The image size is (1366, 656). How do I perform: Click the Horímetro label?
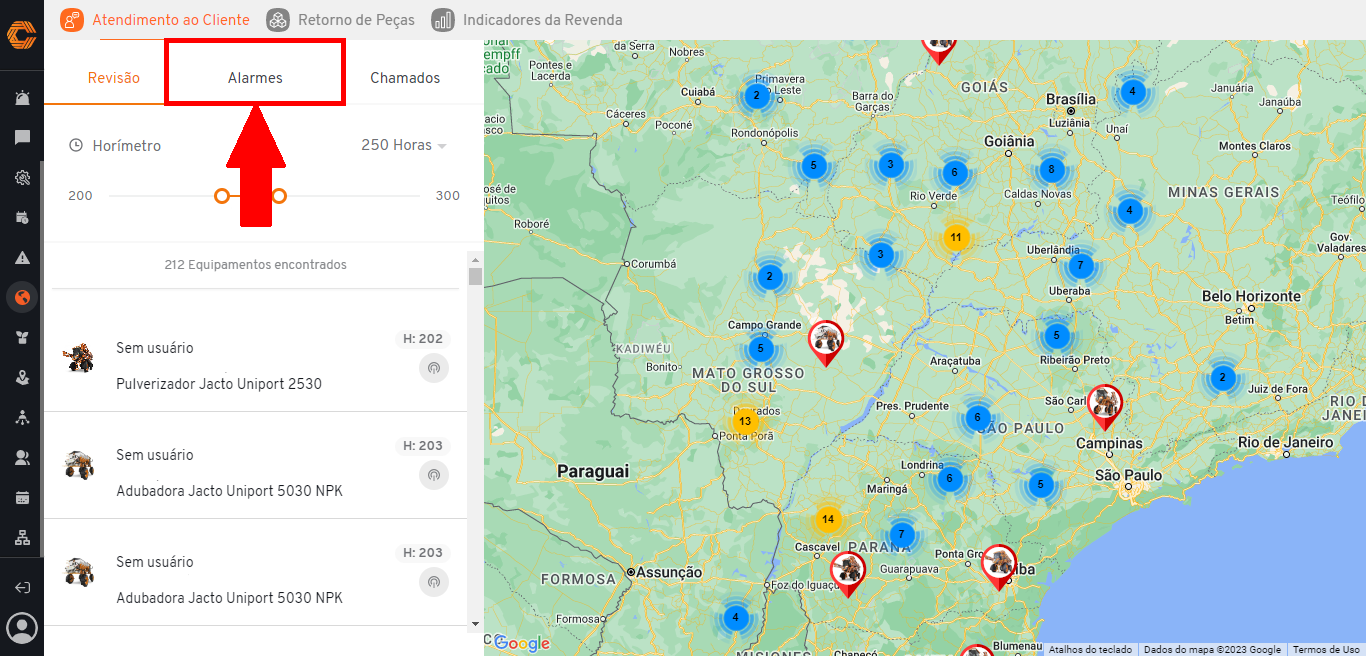tap(127, 146)
